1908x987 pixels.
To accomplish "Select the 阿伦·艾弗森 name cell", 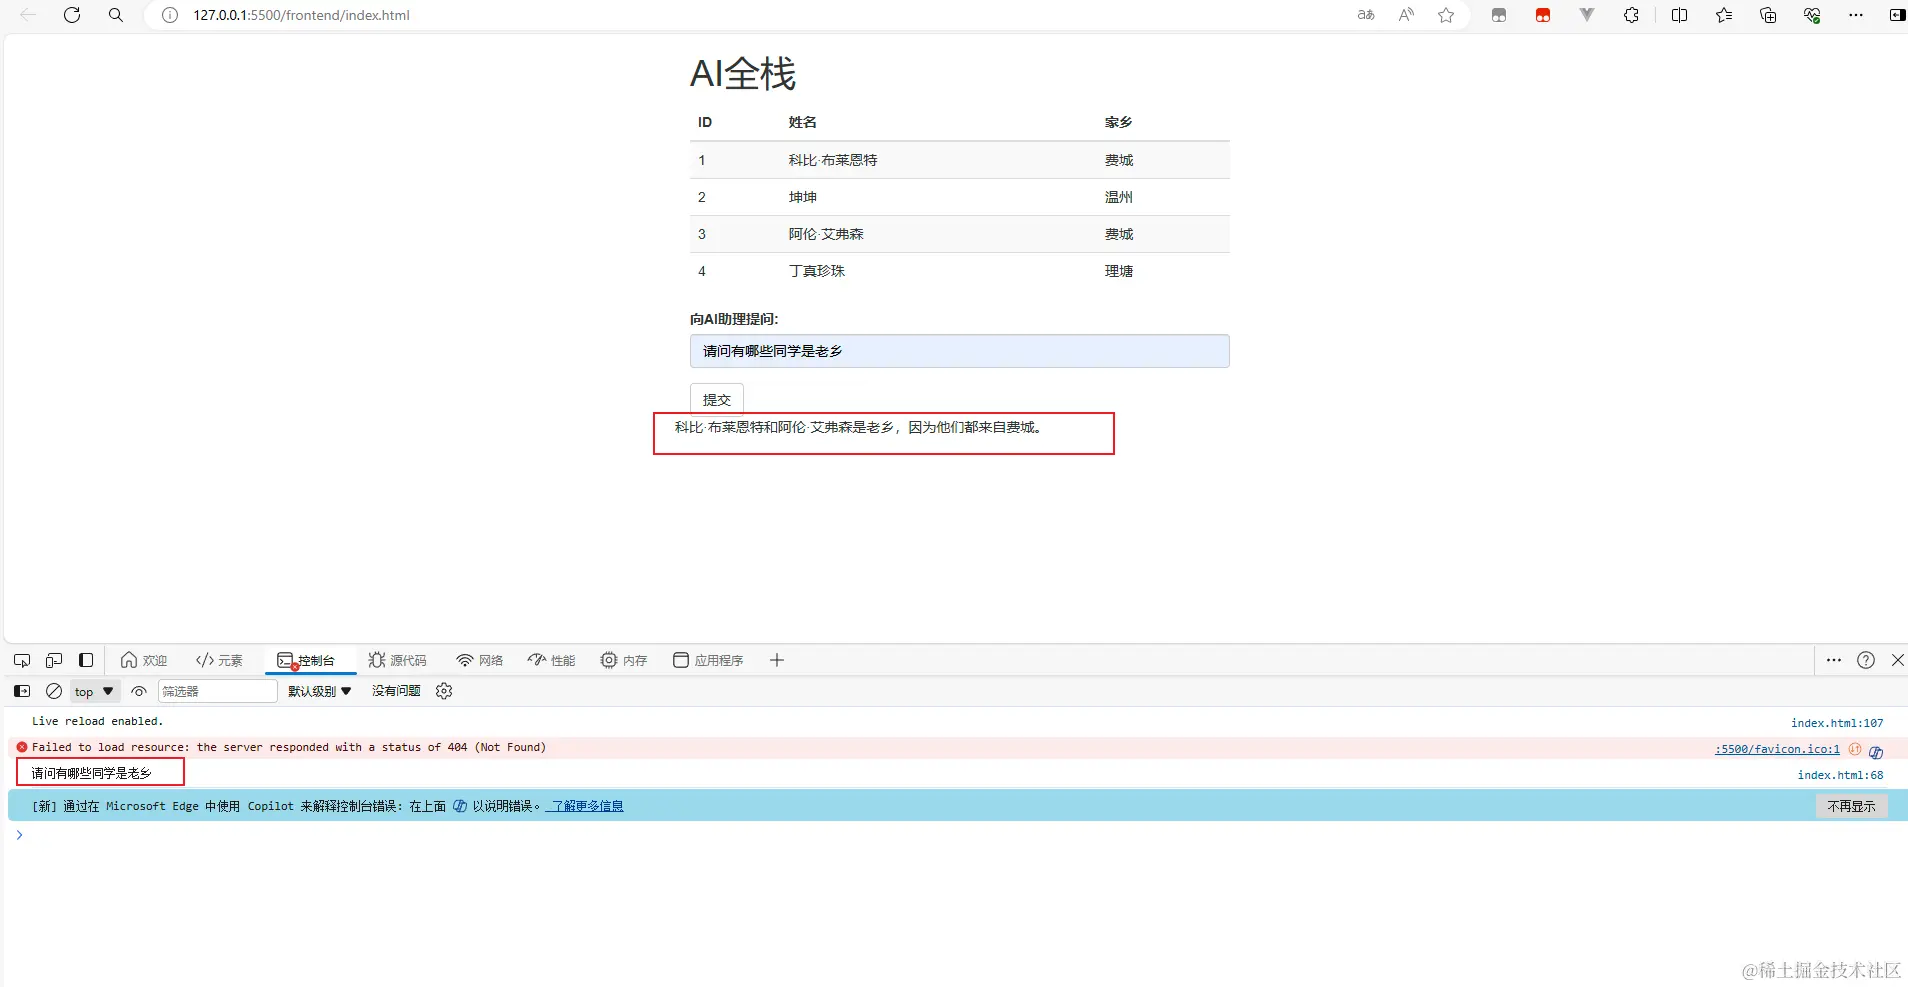I will coord(826,234).
